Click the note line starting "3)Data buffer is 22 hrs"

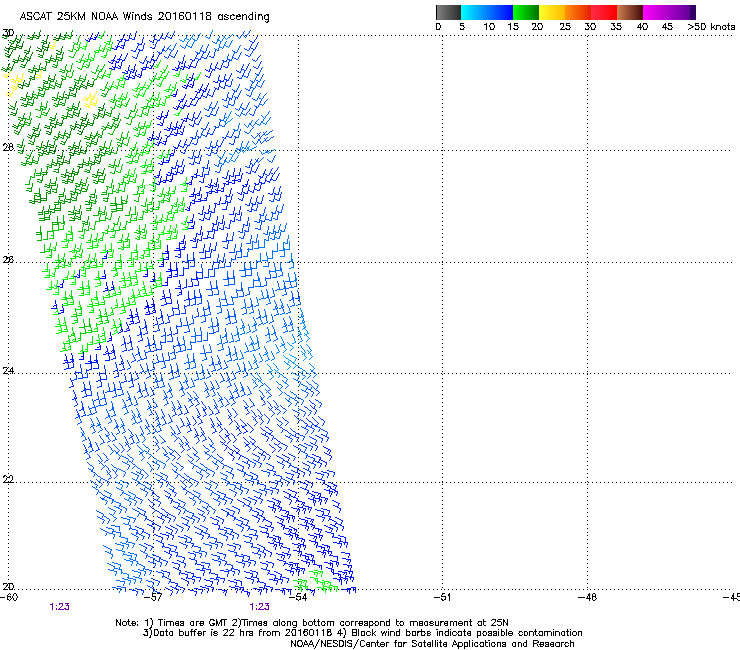pyautogui.click(x=362, y=633)
